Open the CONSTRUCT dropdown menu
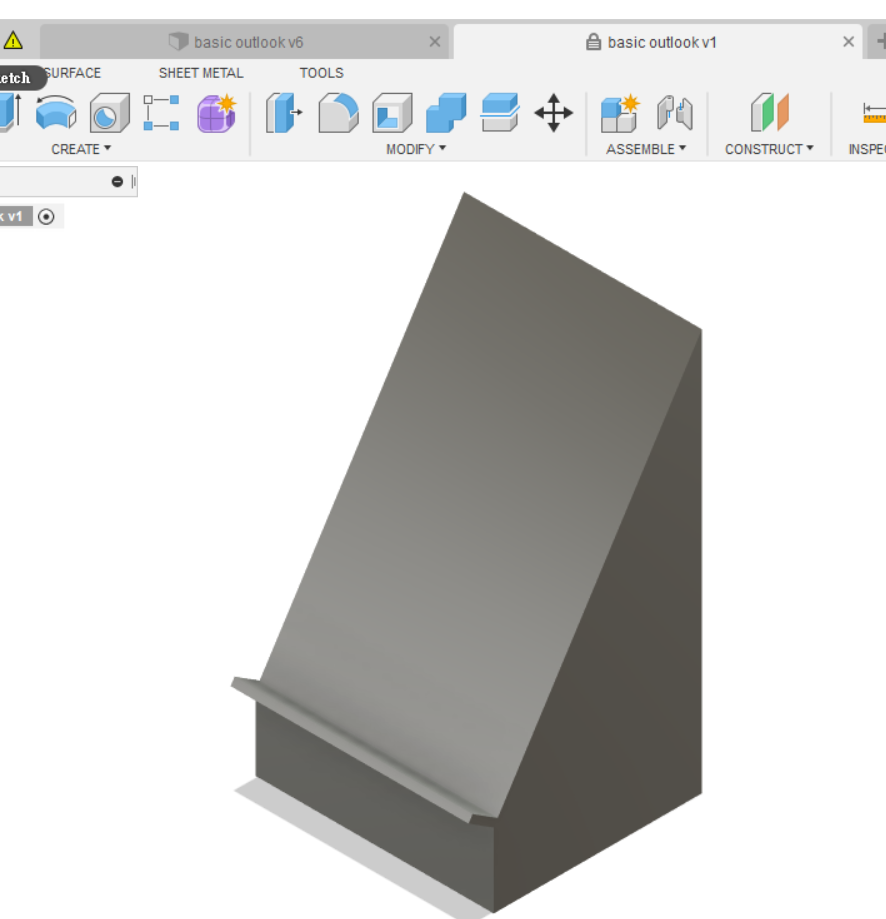 pos(769,149)
